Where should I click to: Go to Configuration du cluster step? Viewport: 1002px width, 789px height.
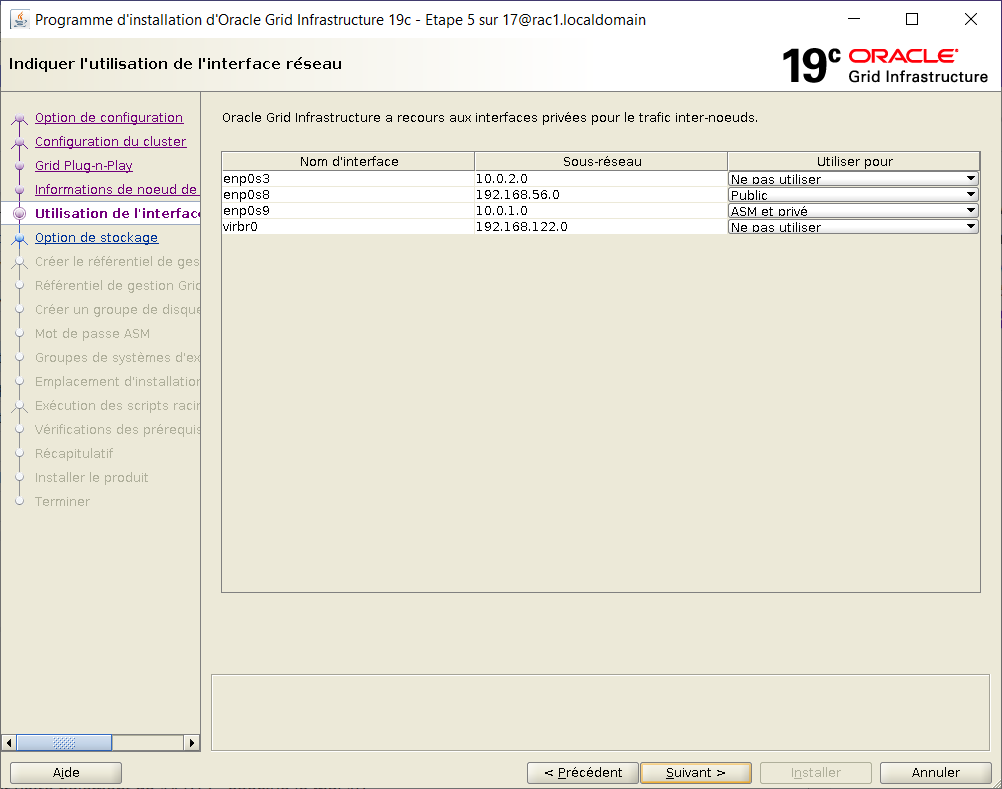point(111,141)
